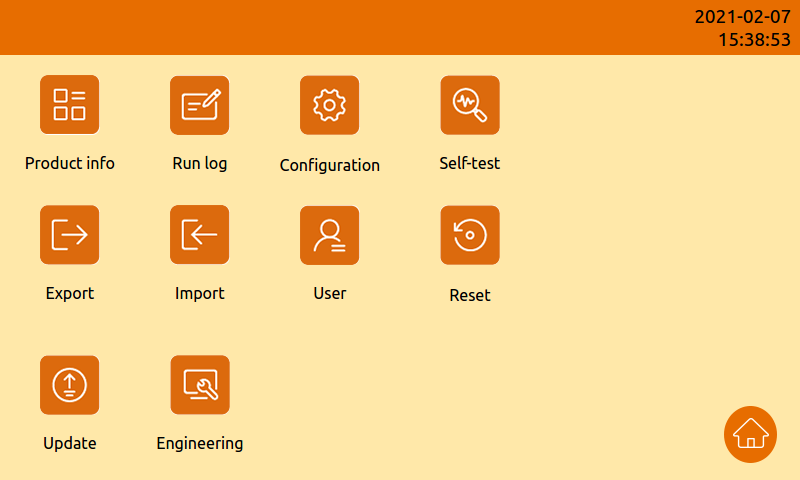Screen dimensions: 800x480
Task: Open the Update upload icon
Action: [x=69, y=385]
